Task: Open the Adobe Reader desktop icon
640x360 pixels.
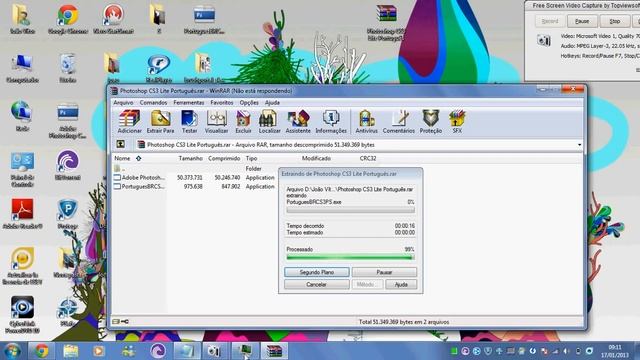Action: (x=22, y=213)
